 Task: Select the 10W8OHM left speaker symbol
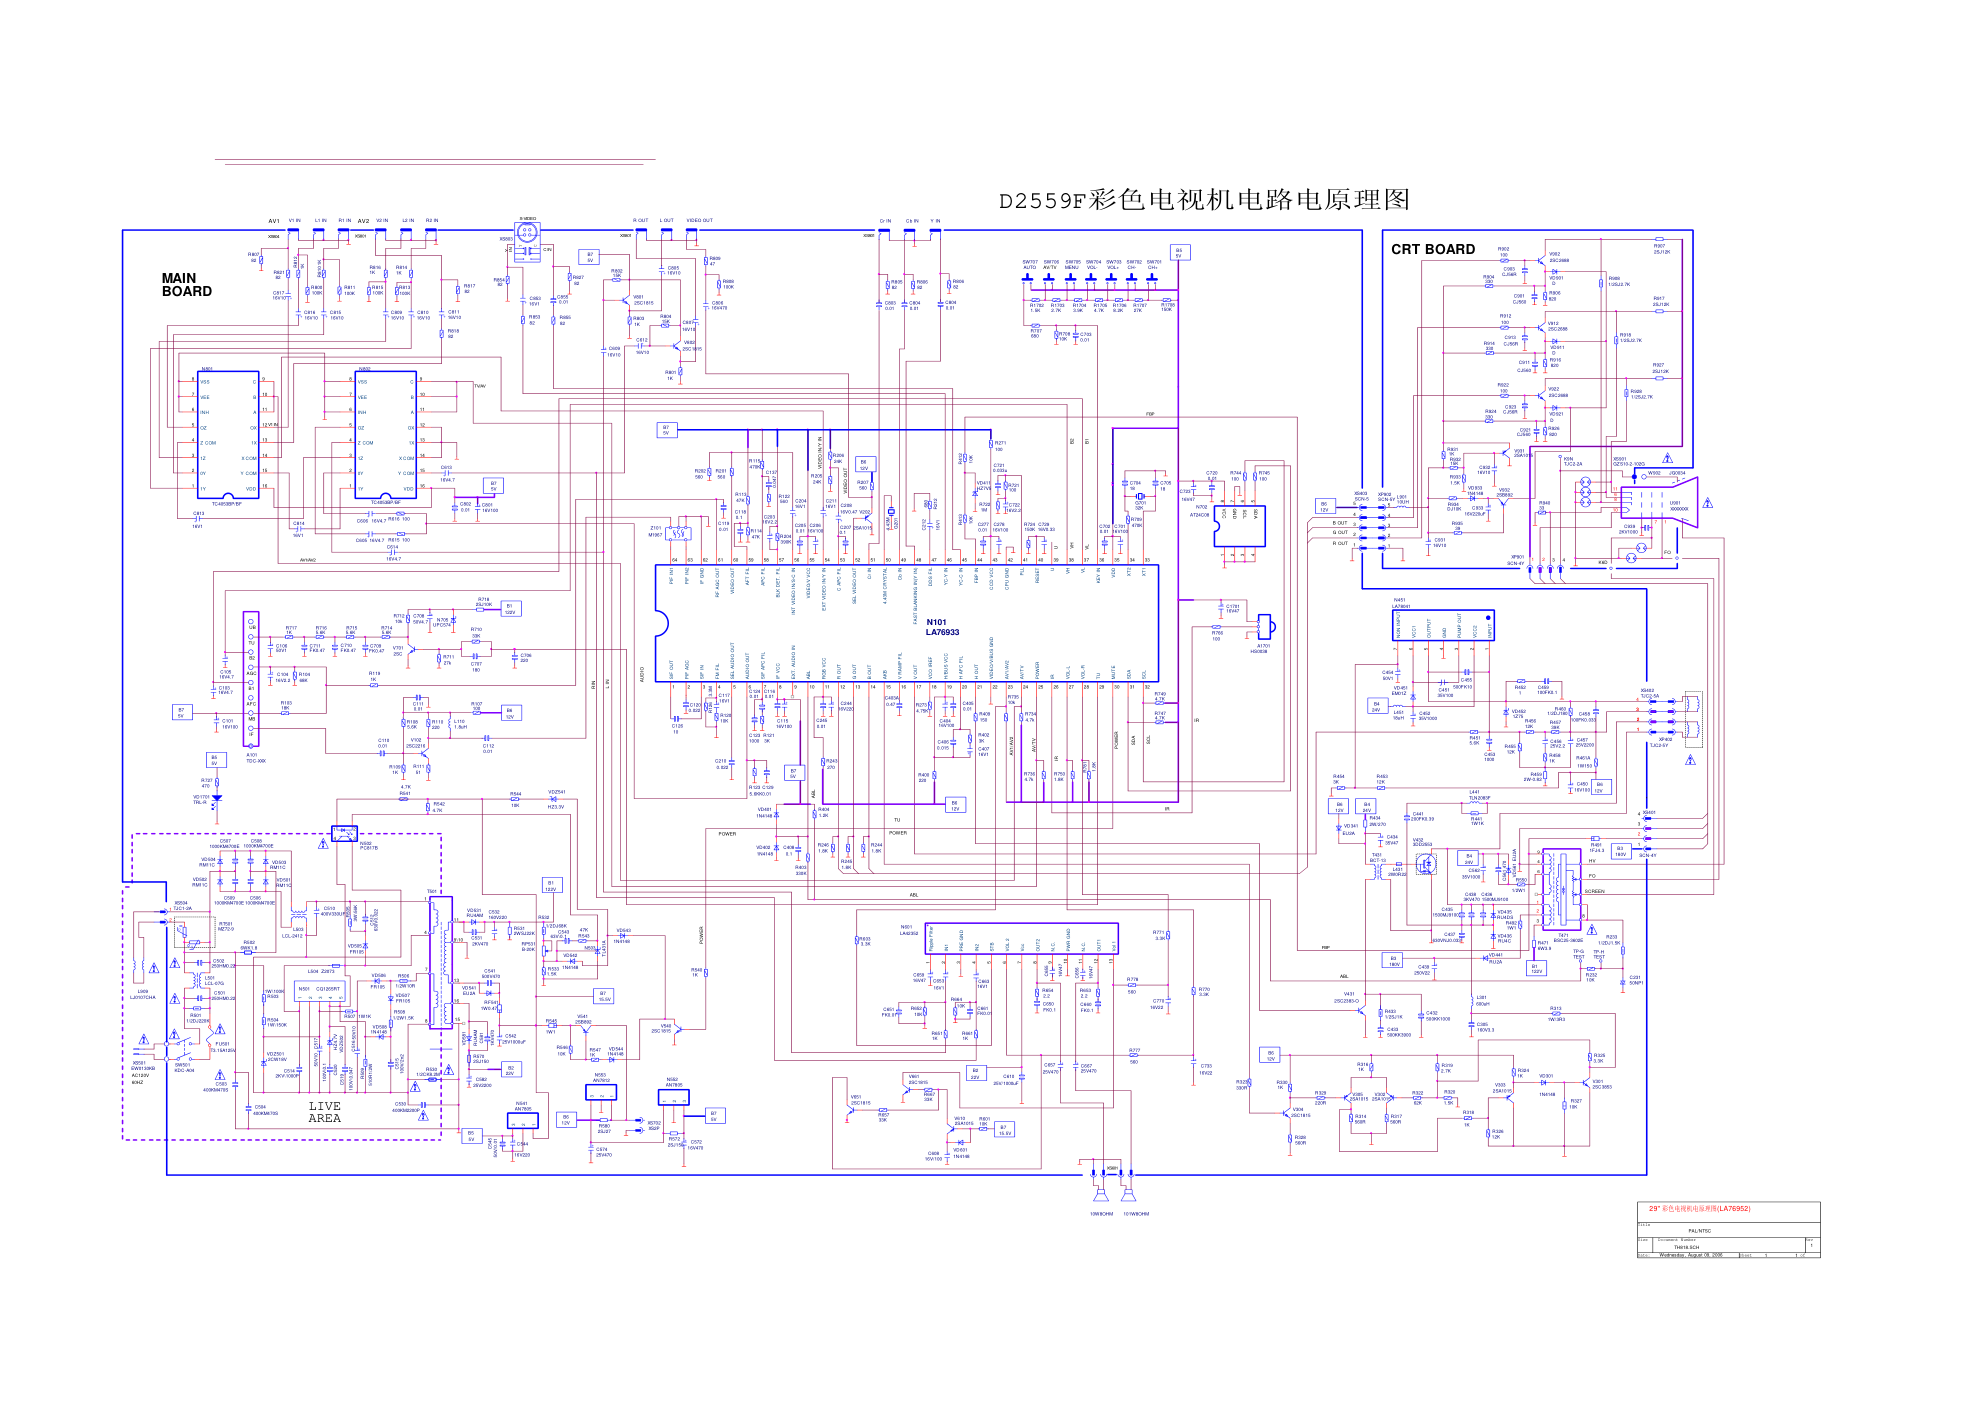[x=1101, y=1194]
